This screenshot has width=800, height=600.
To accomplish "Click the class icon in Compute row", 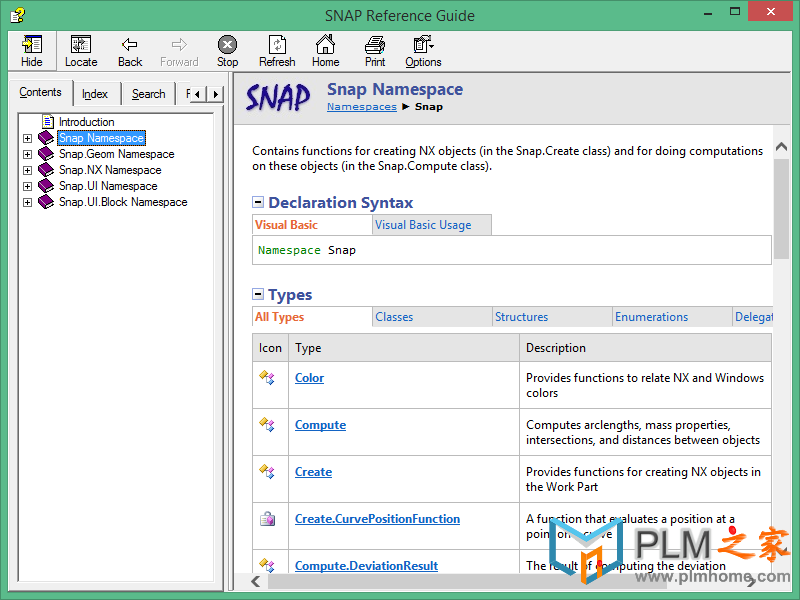I will pos(267,424).
